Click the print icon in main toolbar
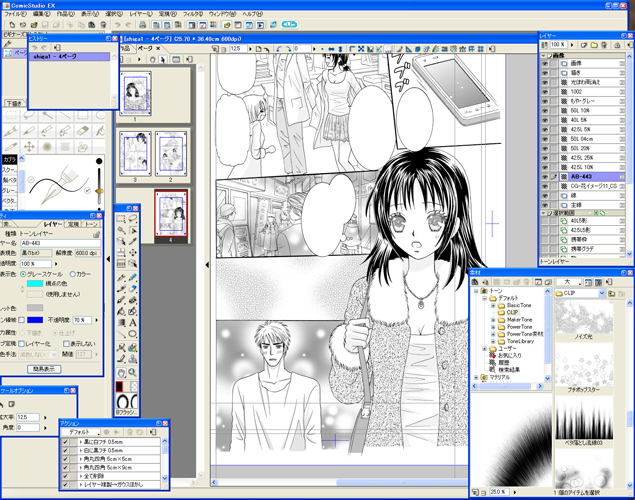 point(143,25)
